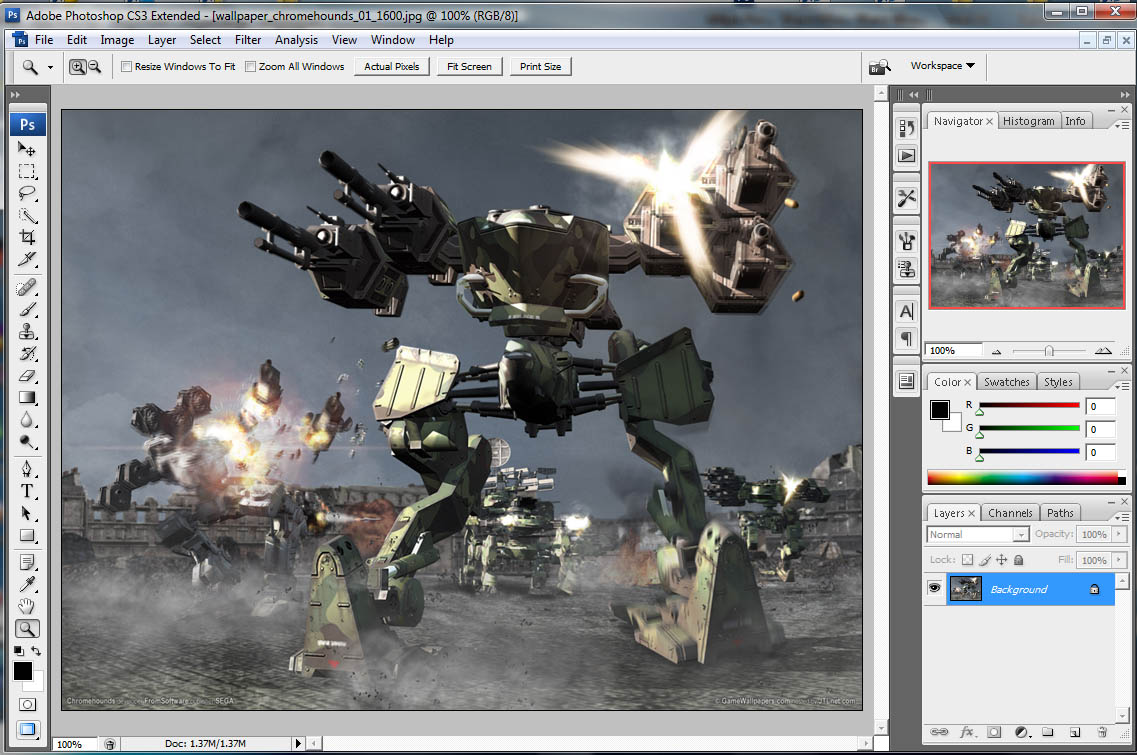Open the Paragraph palette icon
Viewport: 1137px width, 755px height.
pyautogui.click(x=906, y=339)
